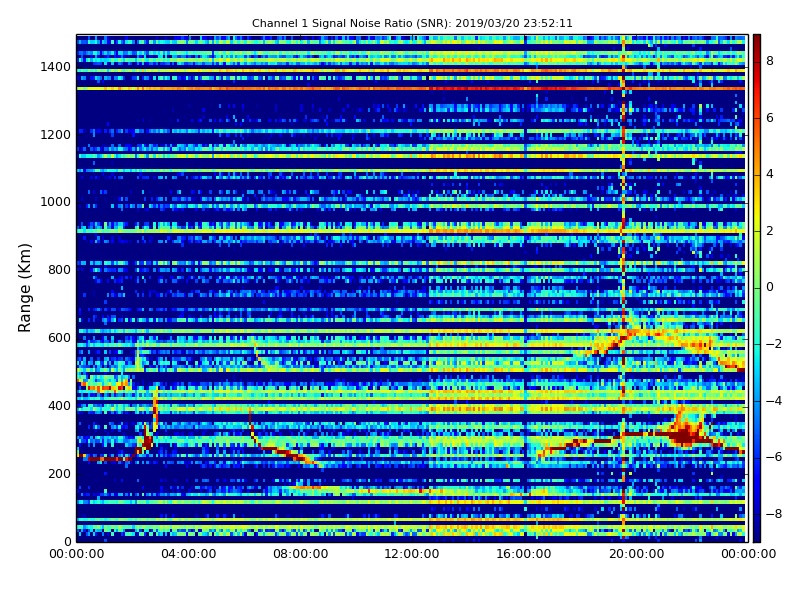800x600 pixels.
Task: Click the red horizontal band near 1340 km
Action: click(411, 88)
